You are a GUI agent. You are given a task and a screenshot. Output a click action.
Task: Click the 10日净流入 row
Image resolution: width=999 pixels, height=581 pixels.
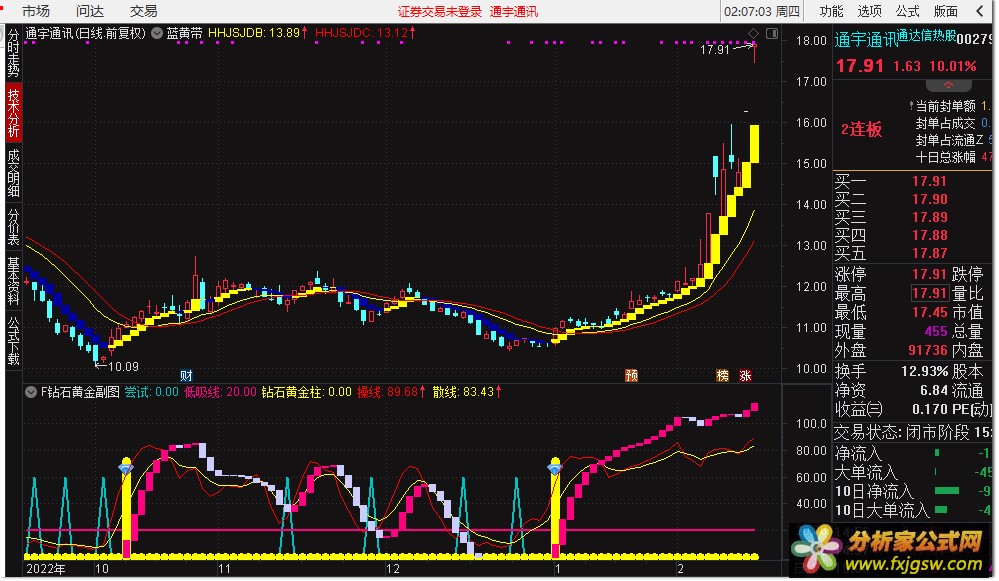pyautogui.click(x=913, y=491)
